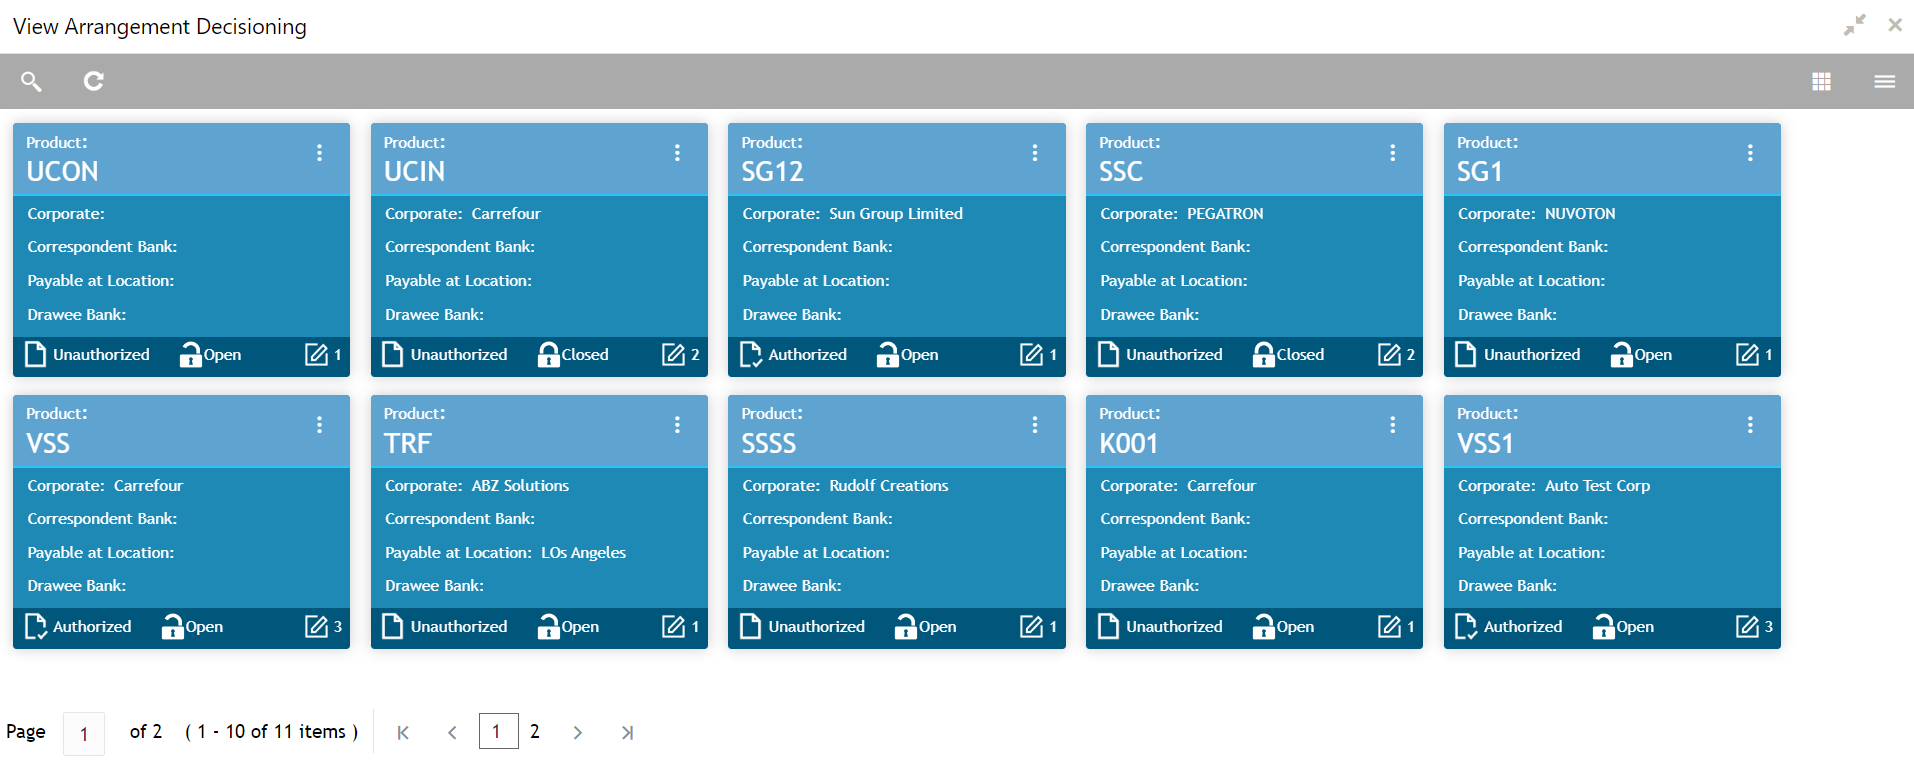Click the document icon on UCON card
The image size is (1914, 762).
click(x=35, y=354)
